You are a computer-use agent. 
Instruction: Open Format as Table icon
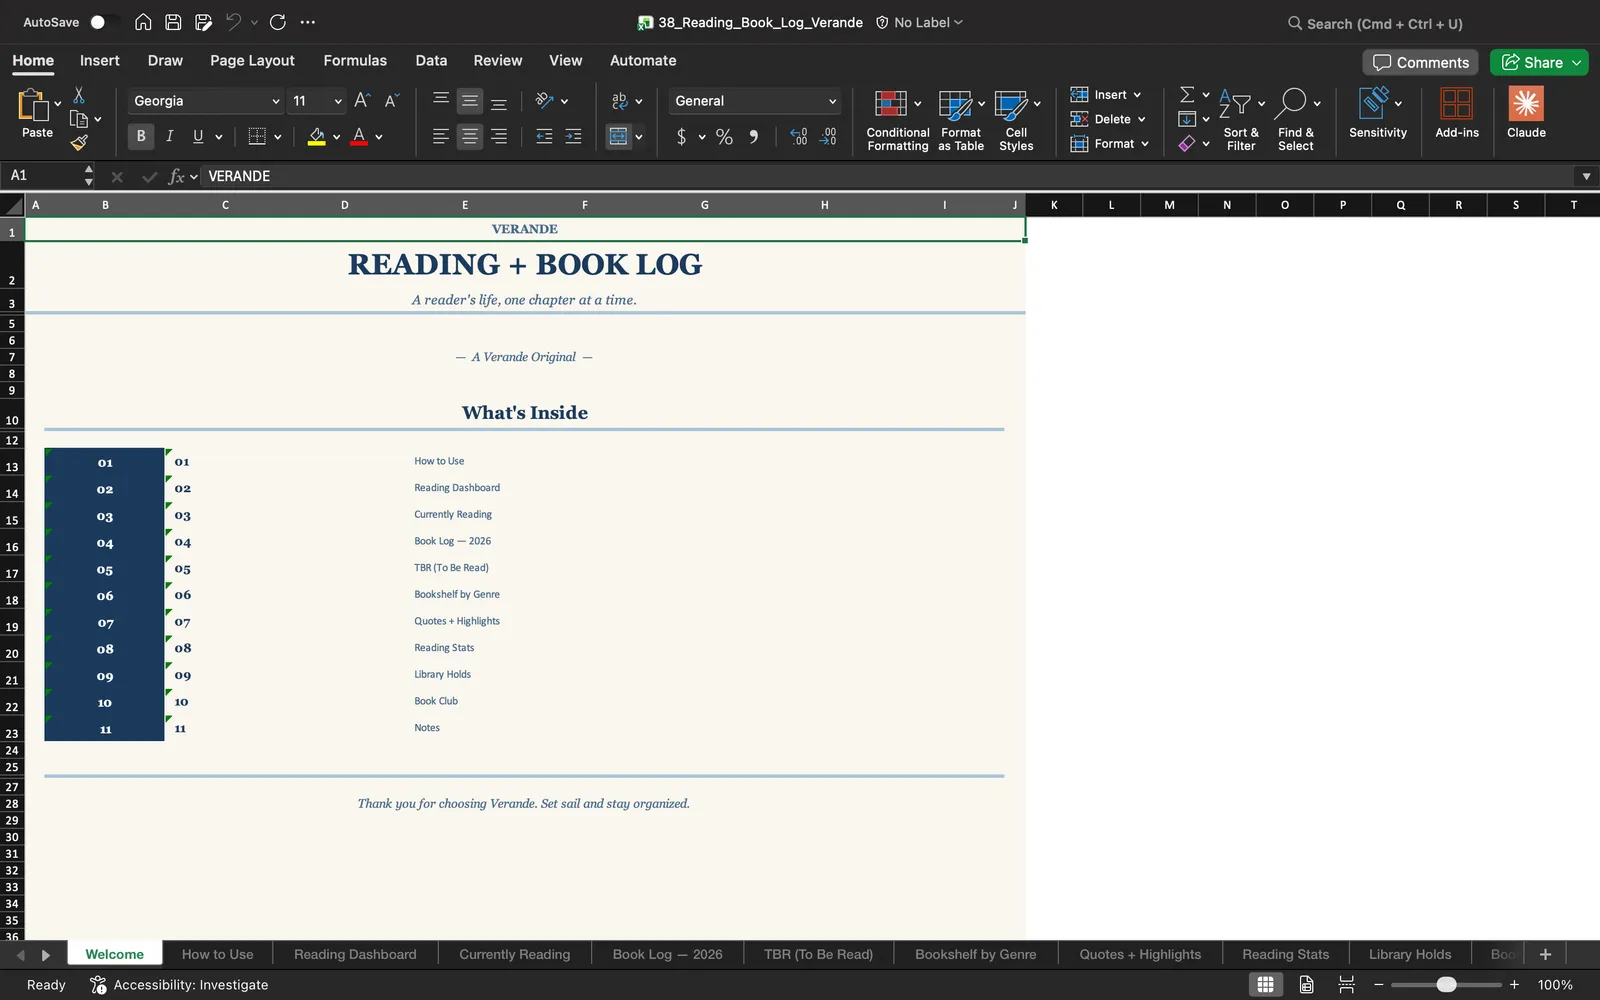pos(955,104)
